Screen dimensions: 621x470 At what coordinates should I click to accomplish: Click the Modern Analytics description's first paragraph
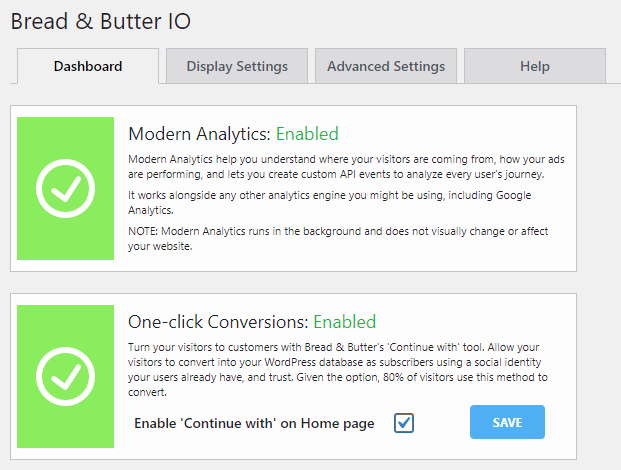pyautogui.click(x=347, y=167)
